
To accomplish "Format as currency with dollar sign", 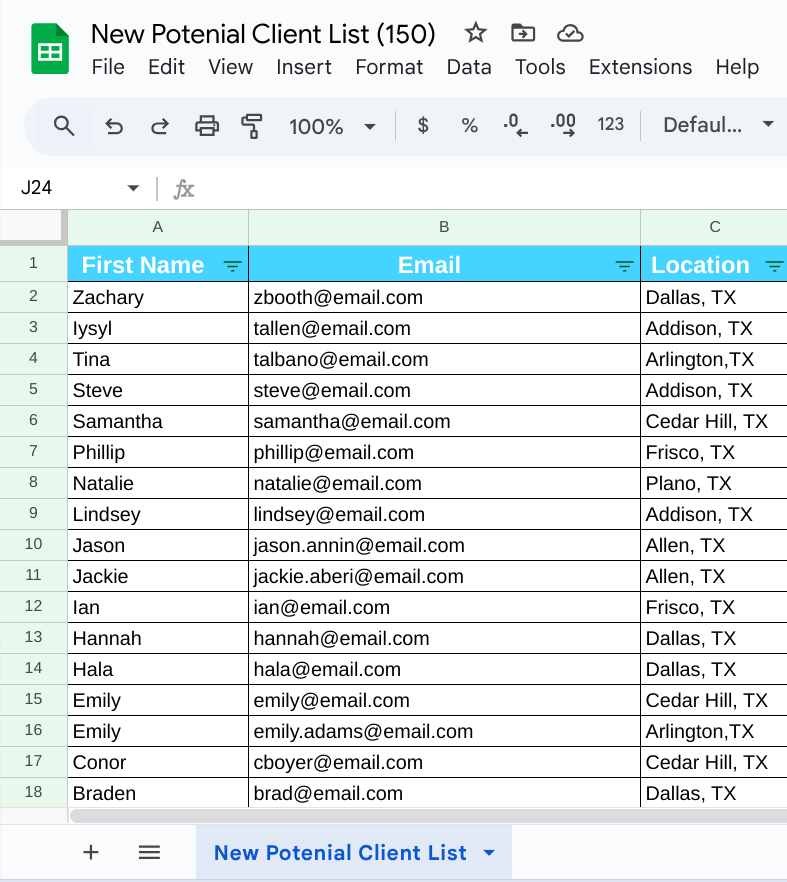I will coord(423,126).
